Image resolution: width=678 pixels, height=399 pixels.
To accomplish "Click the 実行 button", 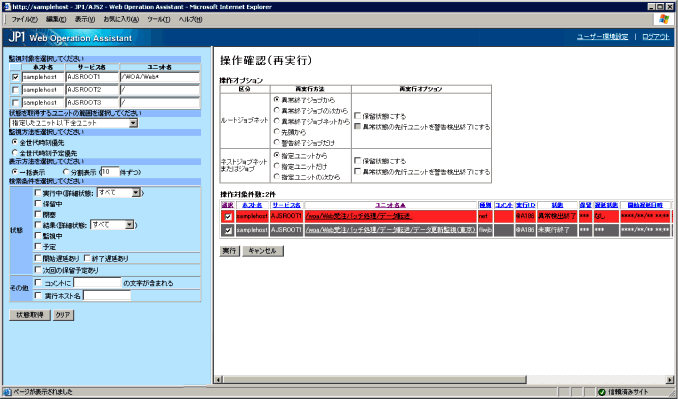I will (229, 251).
